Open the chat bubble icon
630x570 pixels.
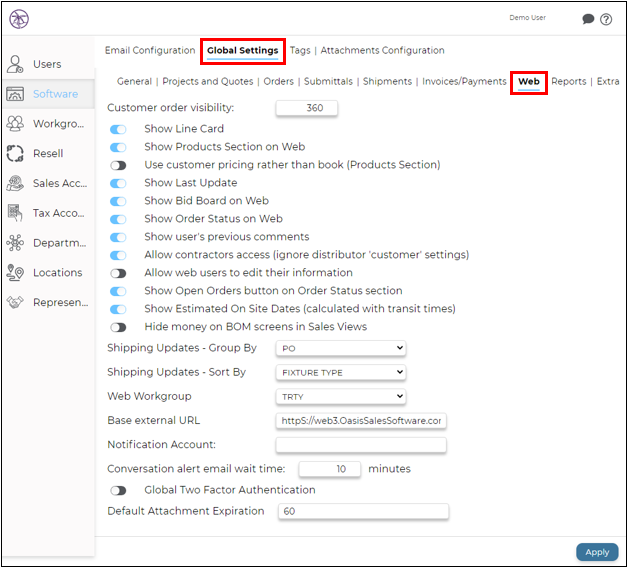588,19
